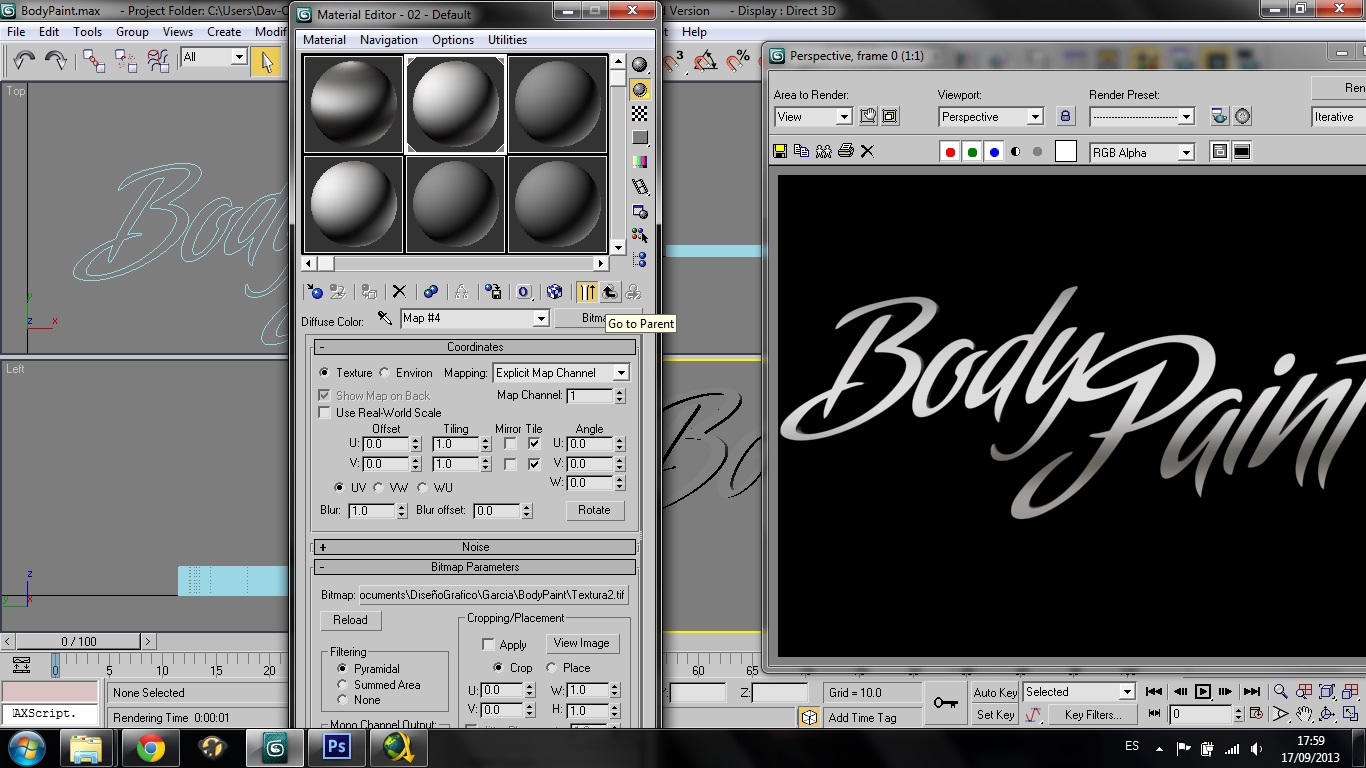Open Tools menu in 3ds Max
Viewport: 1366px width, 768px height.
[x=87, y=32]
